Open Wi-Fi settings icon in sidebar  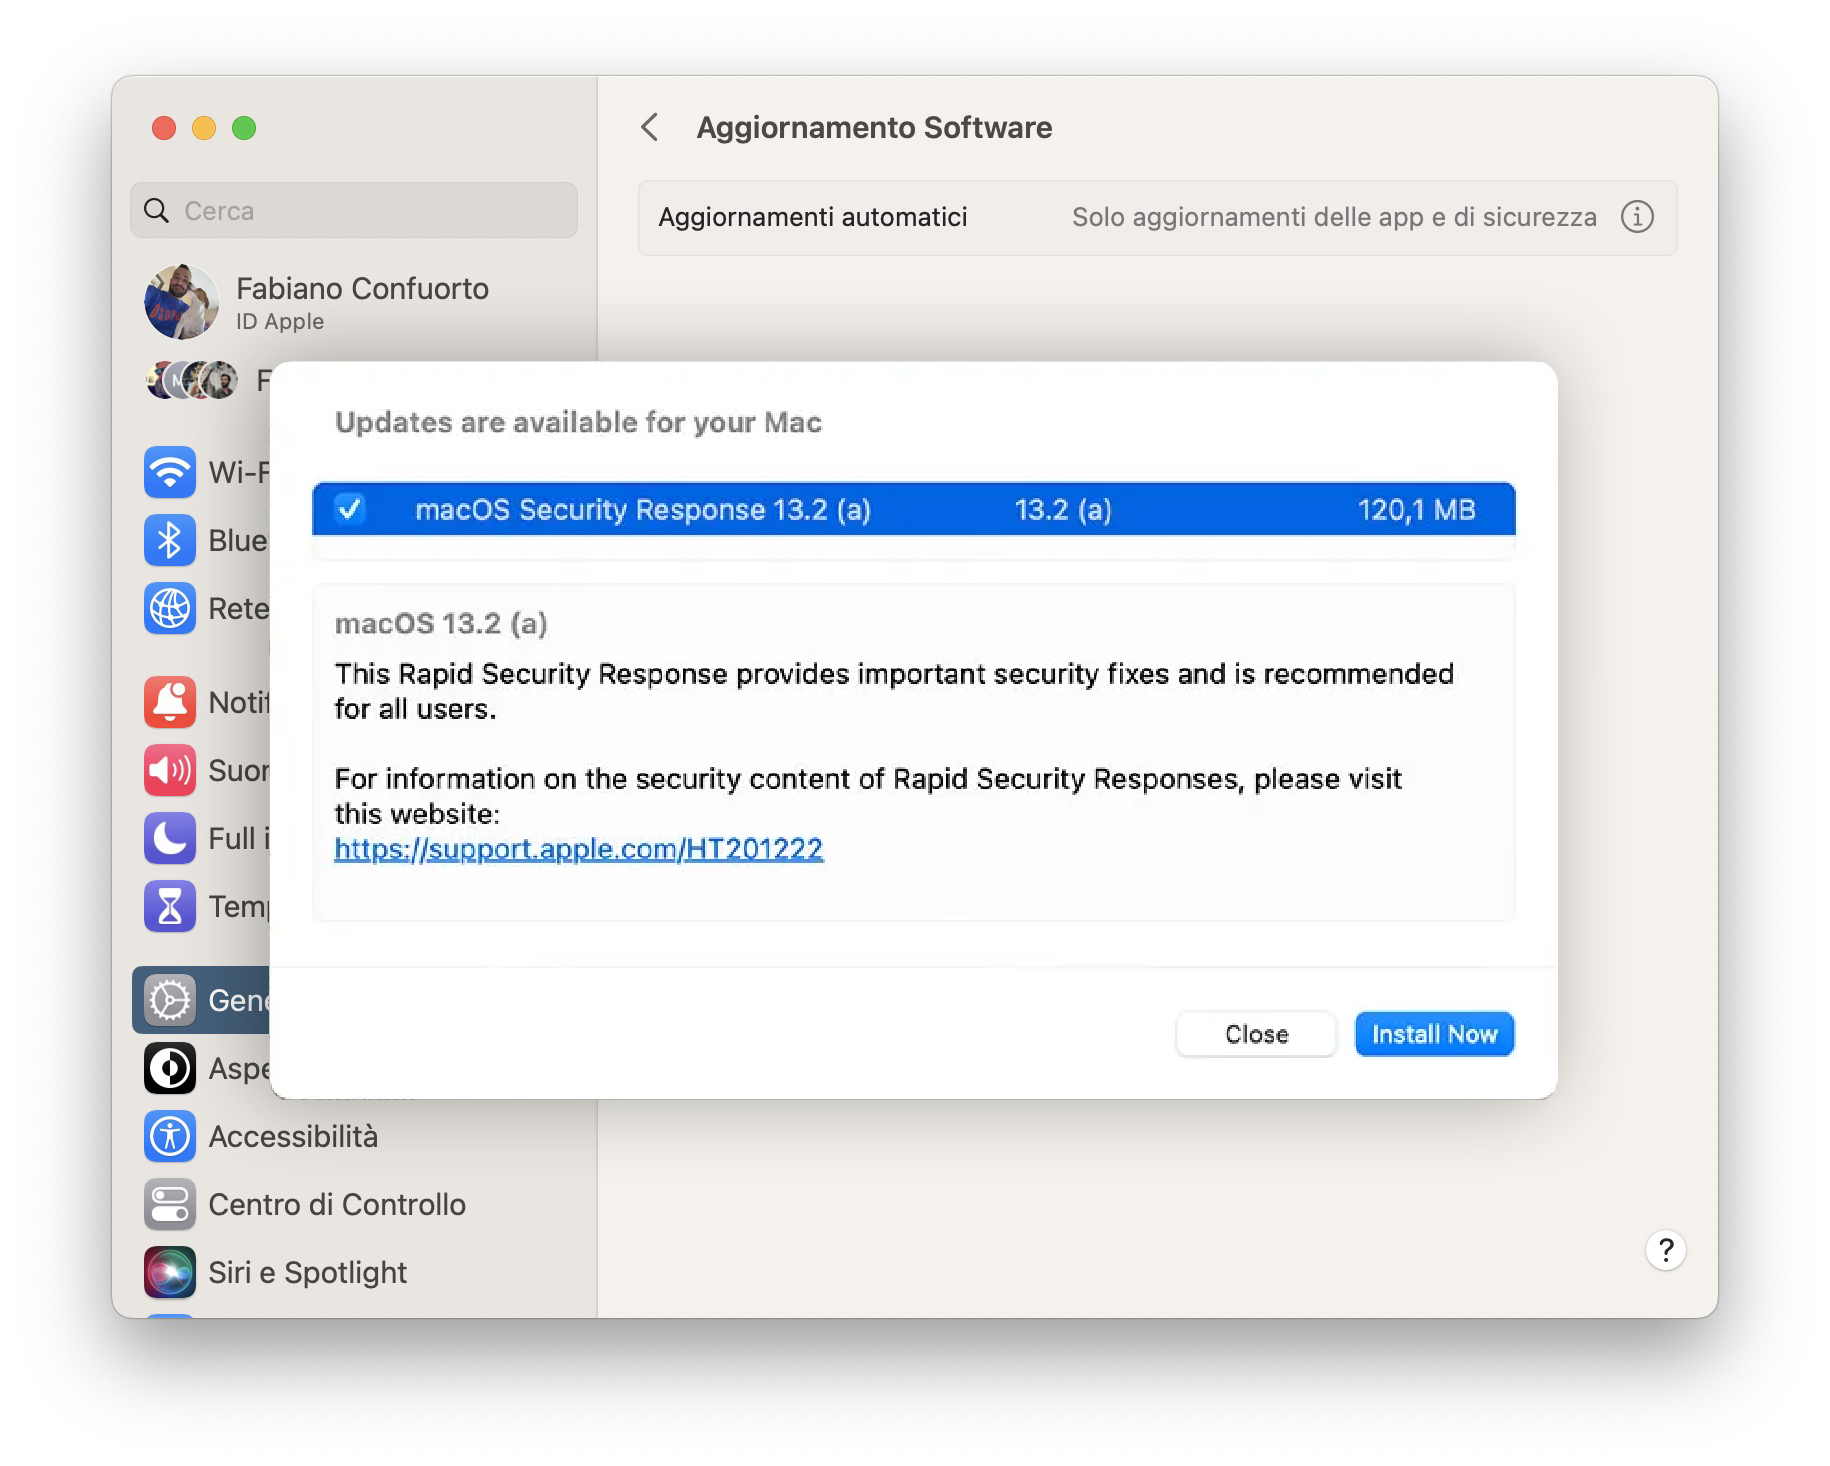(x=169, y=472)
